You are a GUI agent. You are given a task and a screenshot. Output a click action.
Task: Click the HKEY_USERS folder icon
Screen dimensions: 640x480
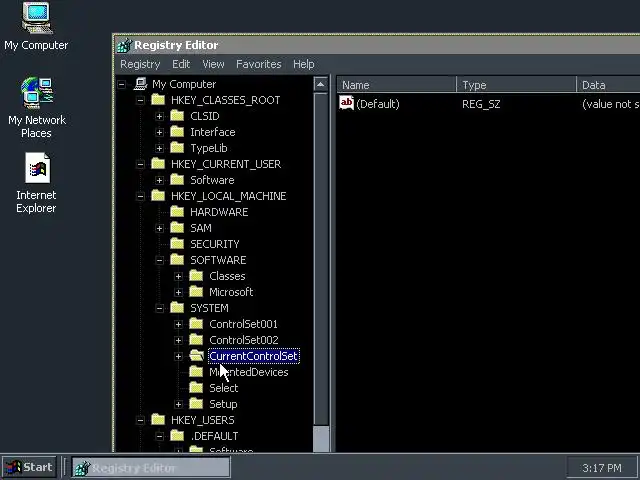tap(158, 420)
